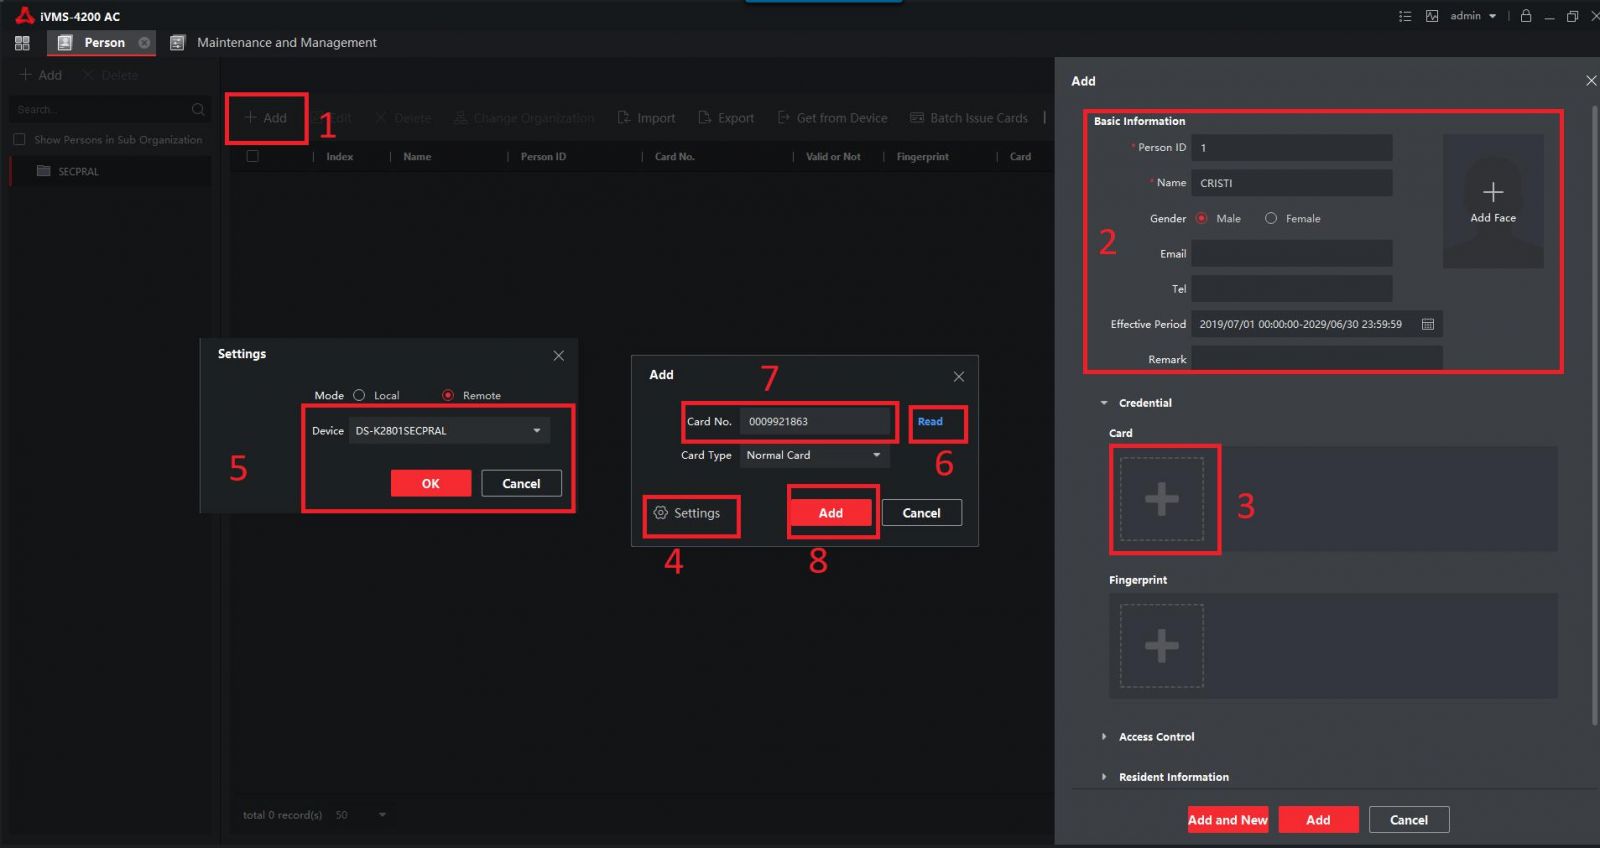This screenshot has height=848, width=1600.
Task: Click the lock icon in title bar
Action: 1526,16
